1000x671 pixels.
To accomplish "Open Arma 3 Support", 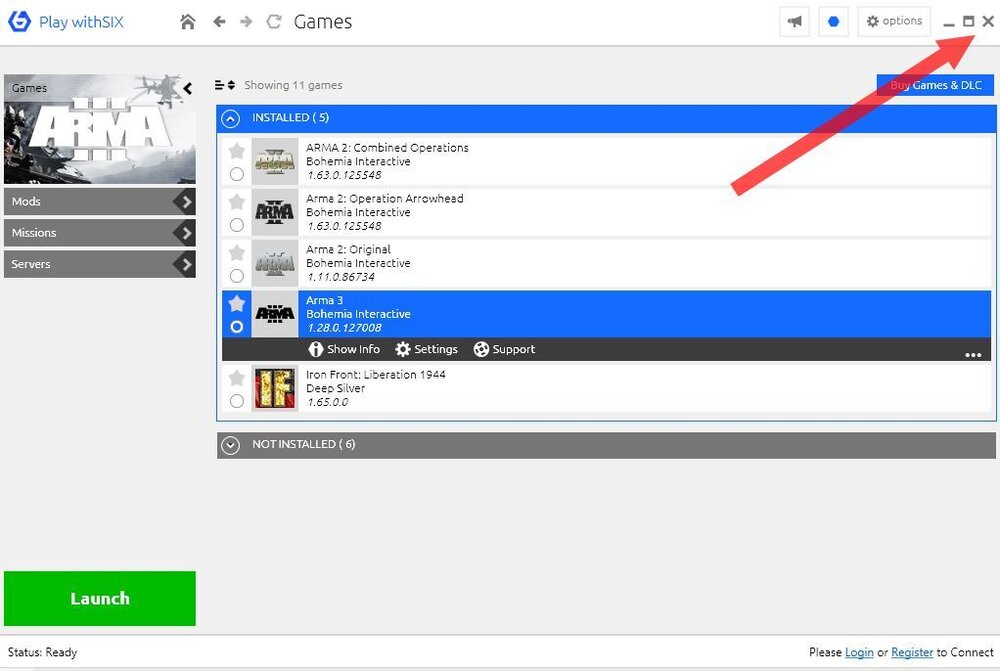I will pyautogui.click(x=504, y=350).
